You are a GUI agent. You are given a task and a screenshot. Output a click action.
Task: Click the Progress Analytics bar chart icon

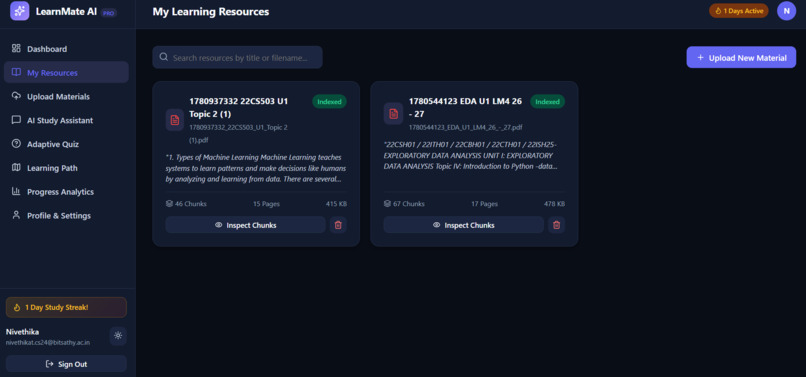[16, 191]
